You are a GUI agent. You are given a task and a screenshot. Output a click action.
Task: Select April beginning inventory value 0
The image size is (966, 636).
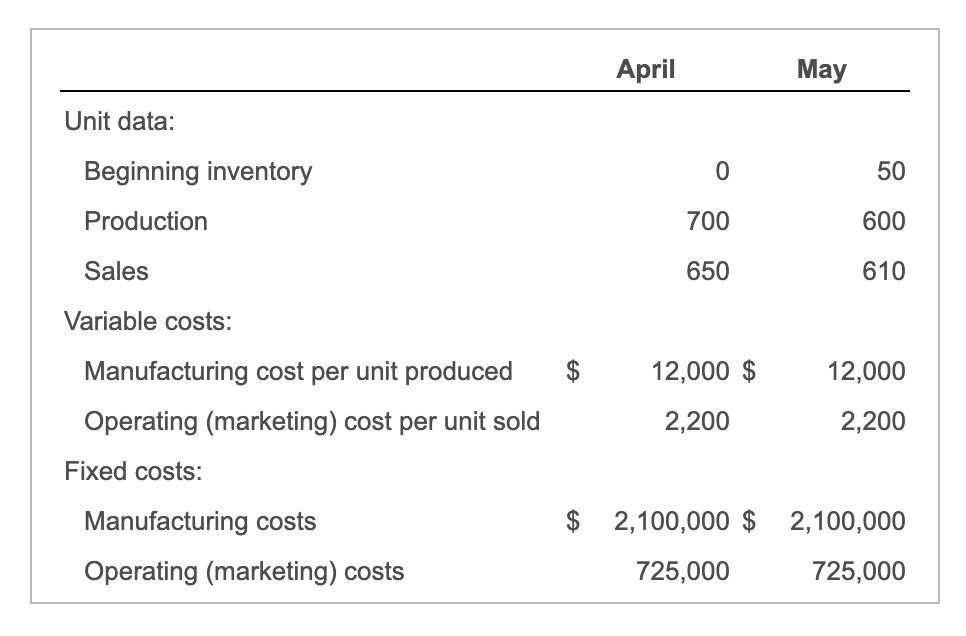722,172
